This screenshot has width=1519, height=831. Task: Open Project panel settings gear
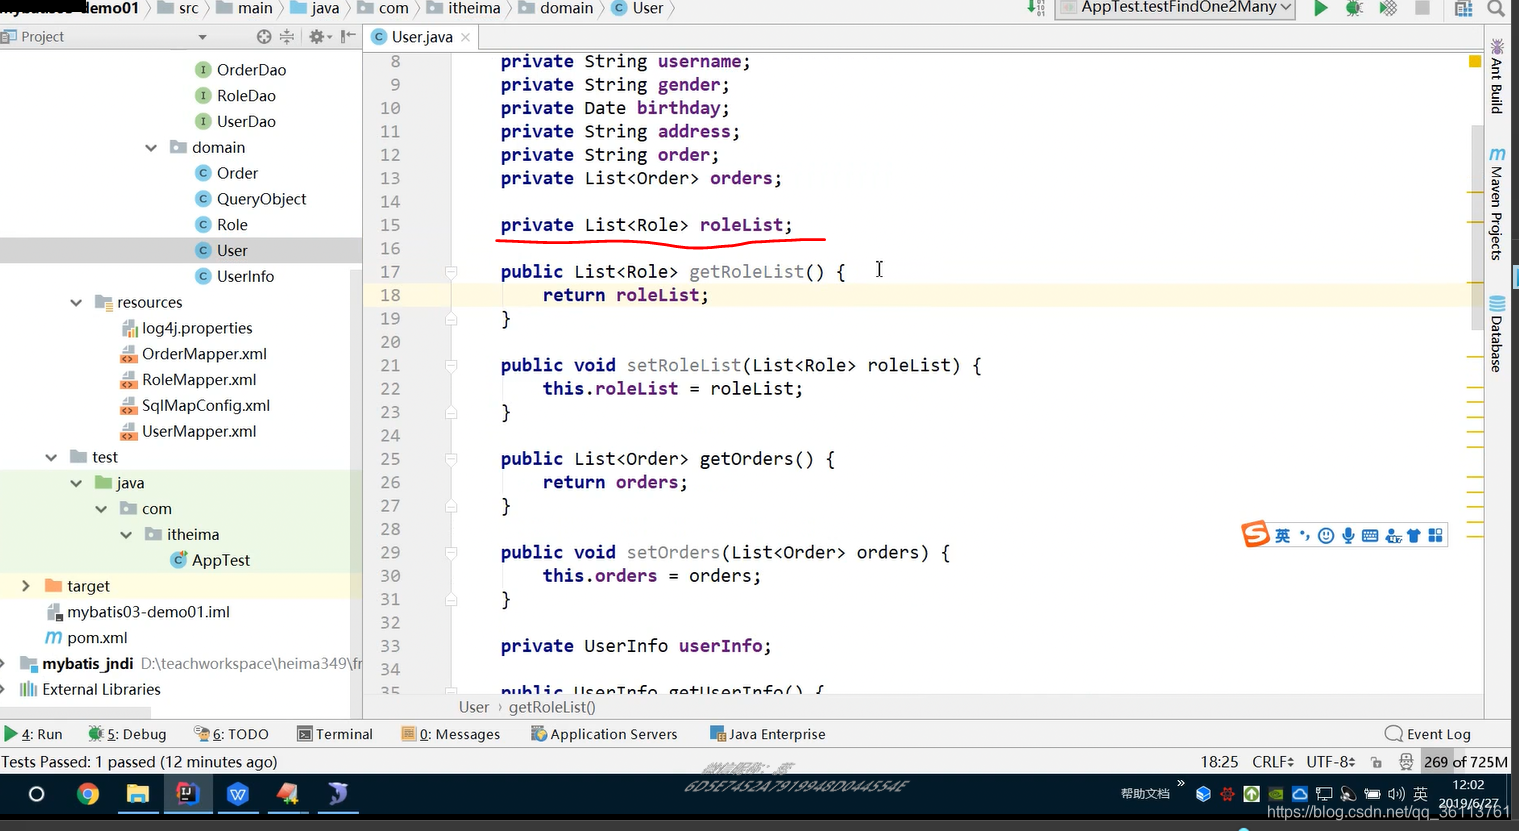point(318,37)
